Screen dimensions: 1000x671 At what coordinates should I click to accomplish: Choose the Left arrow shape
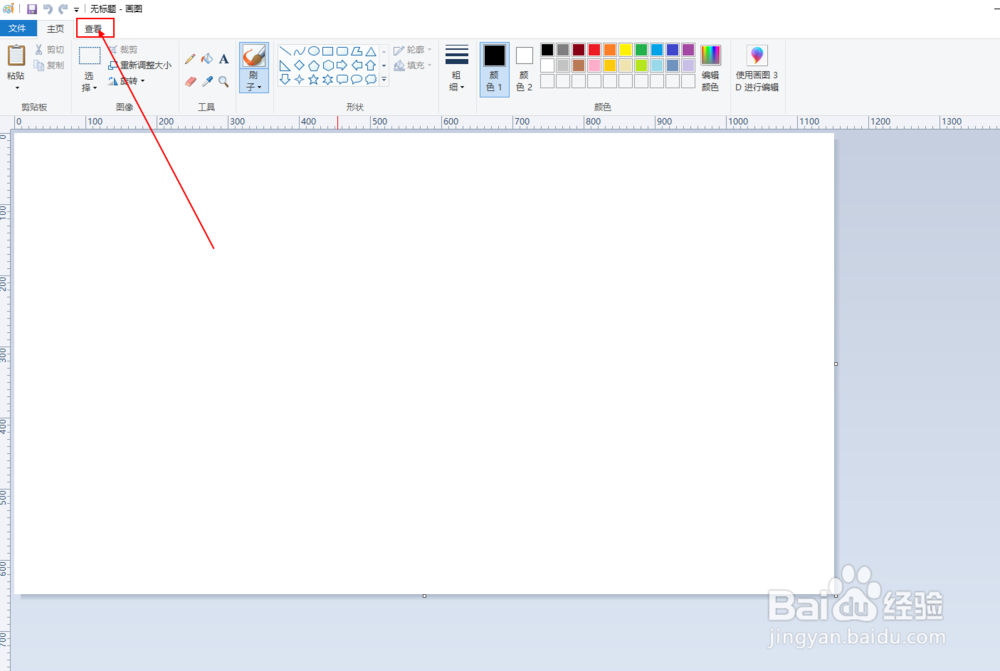[x=357, y=65]
